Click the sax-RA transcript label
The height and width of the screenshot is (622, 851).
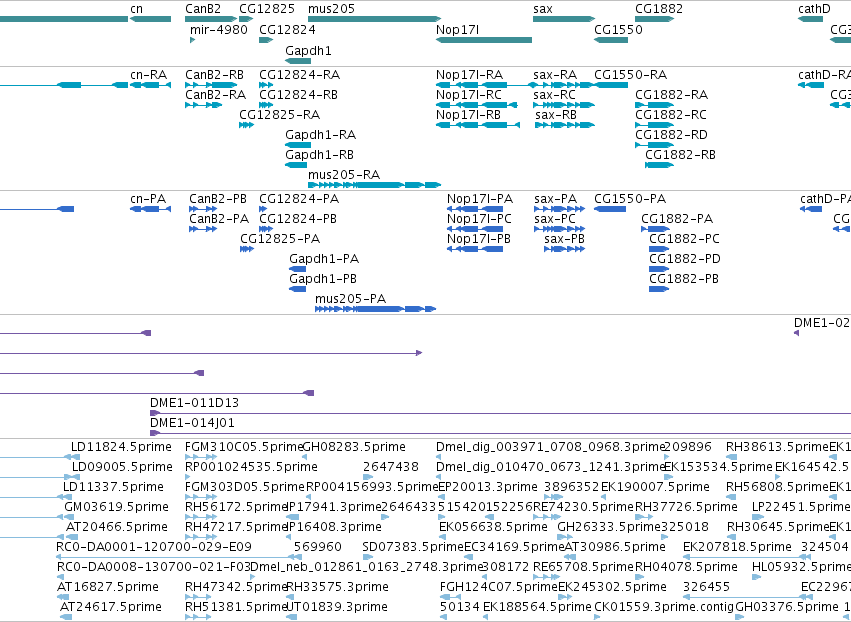tap(555, 75)
